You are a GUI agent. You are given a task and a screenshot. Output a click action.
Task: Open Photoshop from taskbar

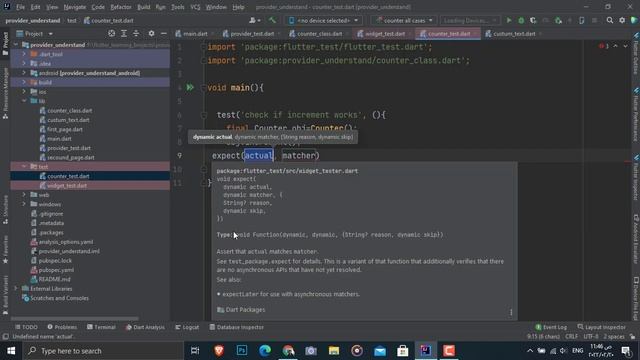coord(242,351)
